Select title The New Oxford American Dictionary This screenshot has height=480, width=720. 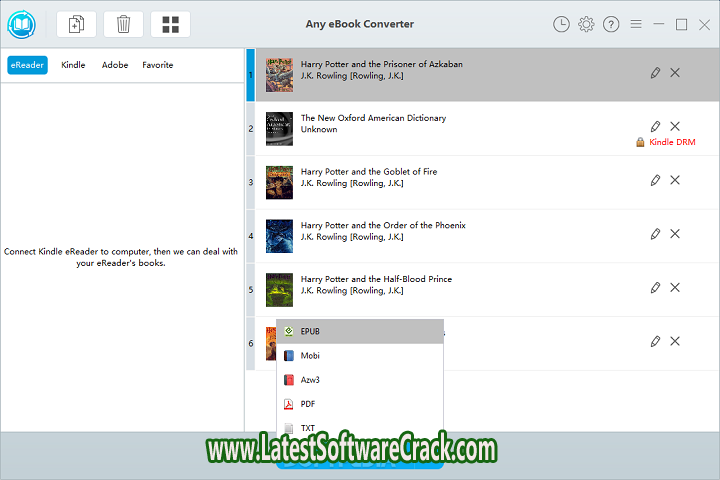point(373,118)
